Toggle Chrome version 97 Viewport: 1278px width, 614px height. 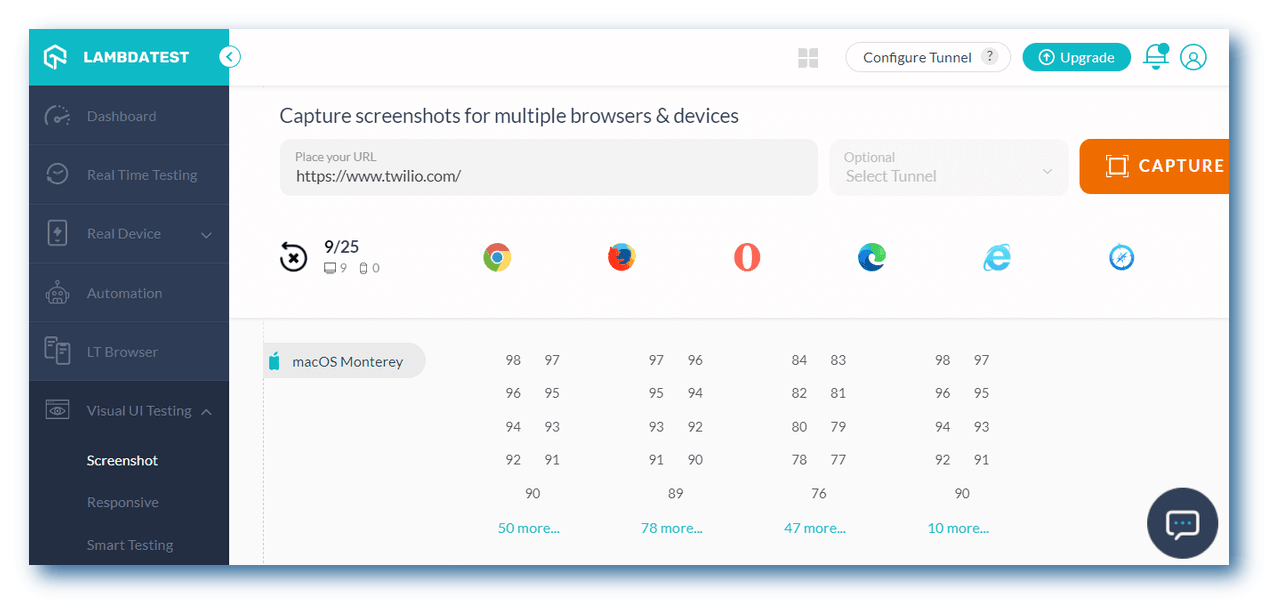(x=552, y=360)
